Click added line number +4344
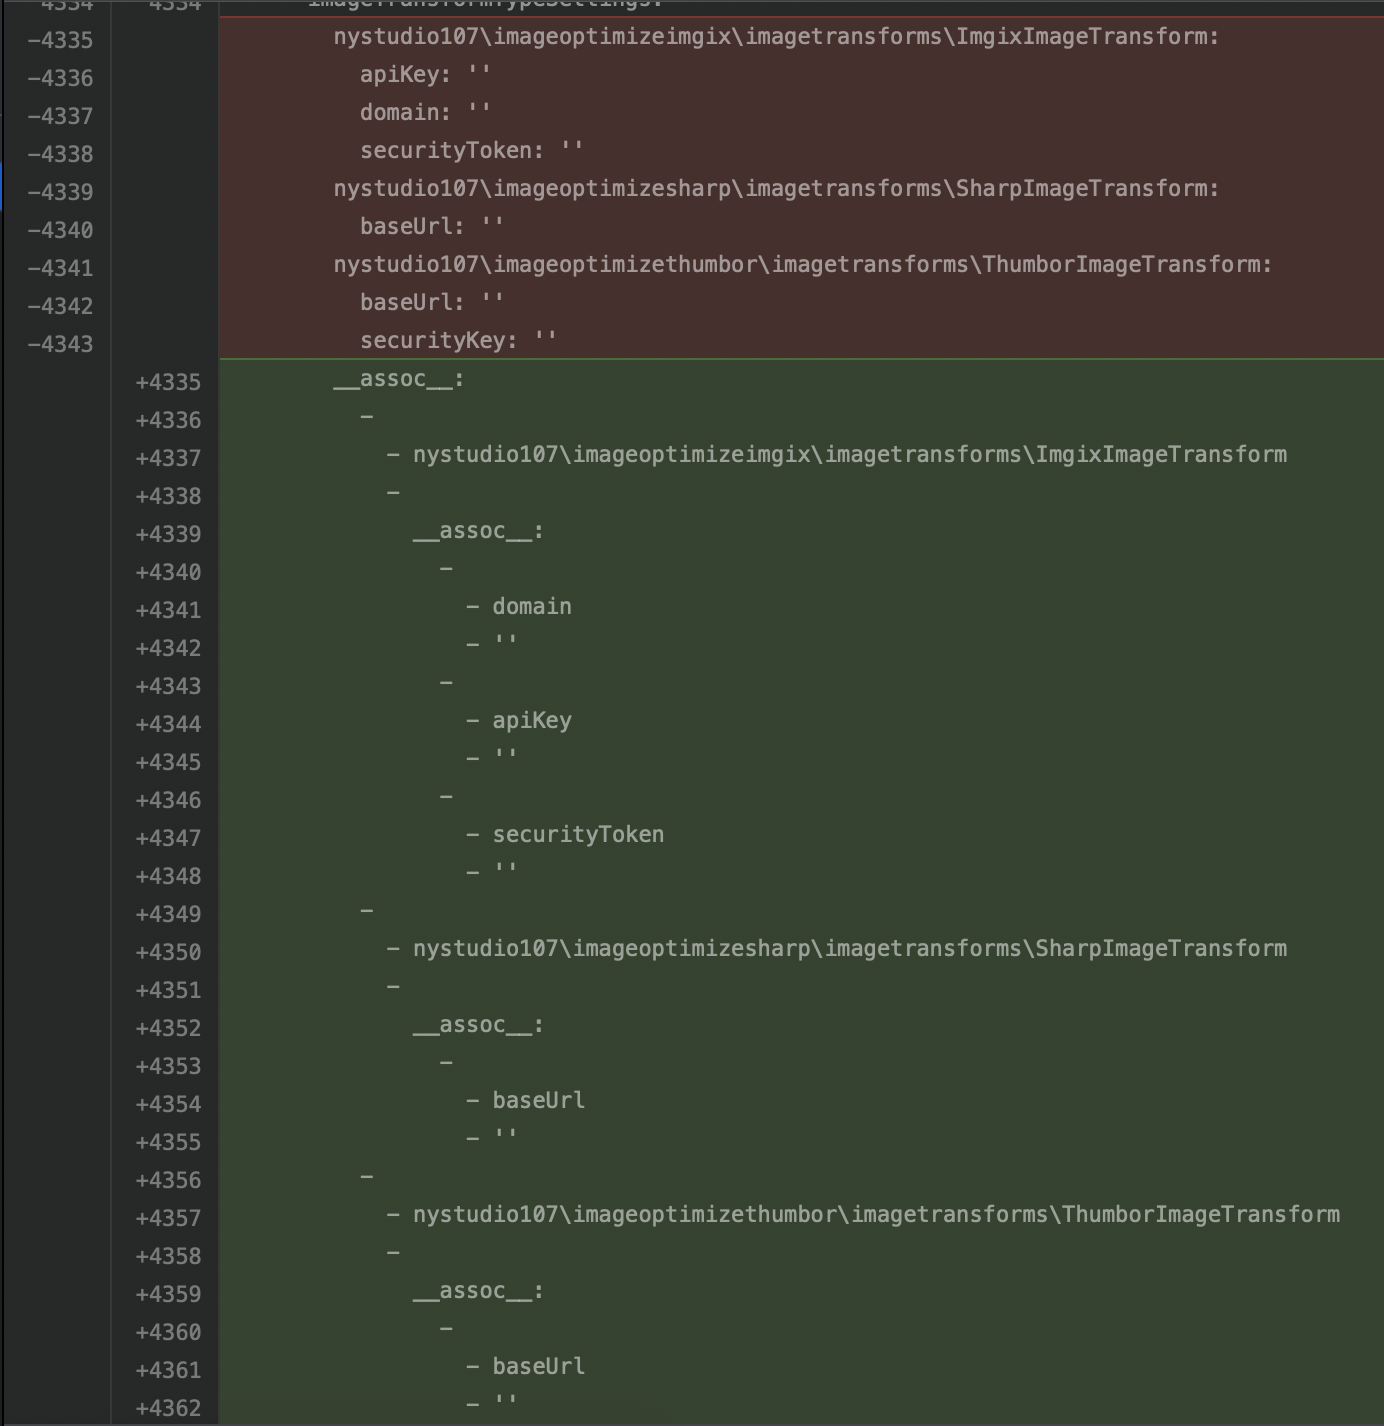This screenshot has height=1426, width=1384. 168,725
